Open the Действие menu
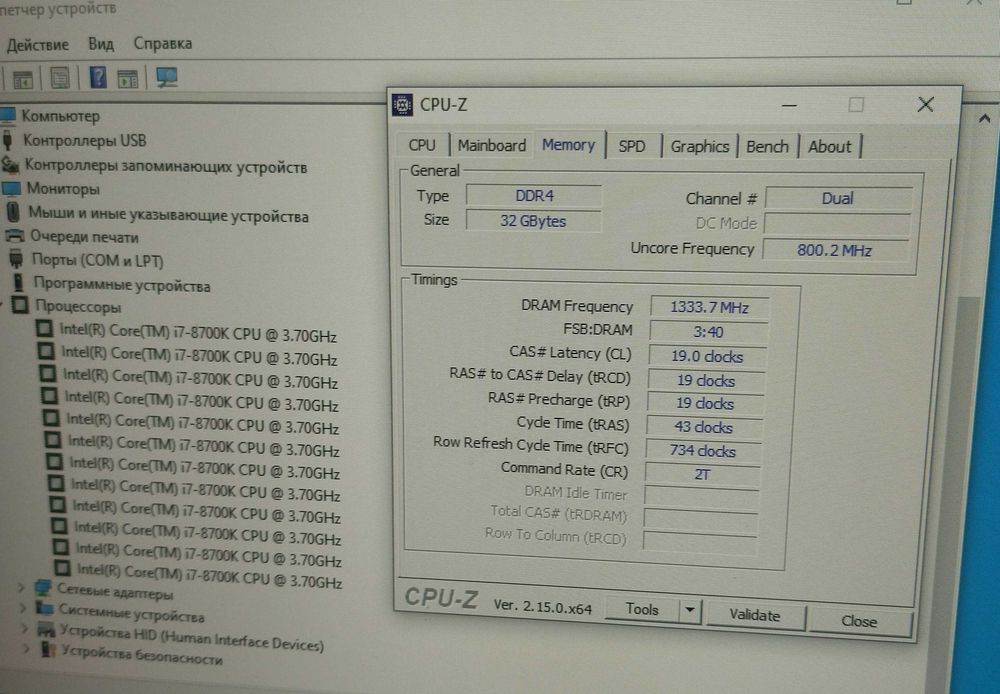Image resolution: width=1000 pixels, height=694 pixels. (x=38, y=45)
